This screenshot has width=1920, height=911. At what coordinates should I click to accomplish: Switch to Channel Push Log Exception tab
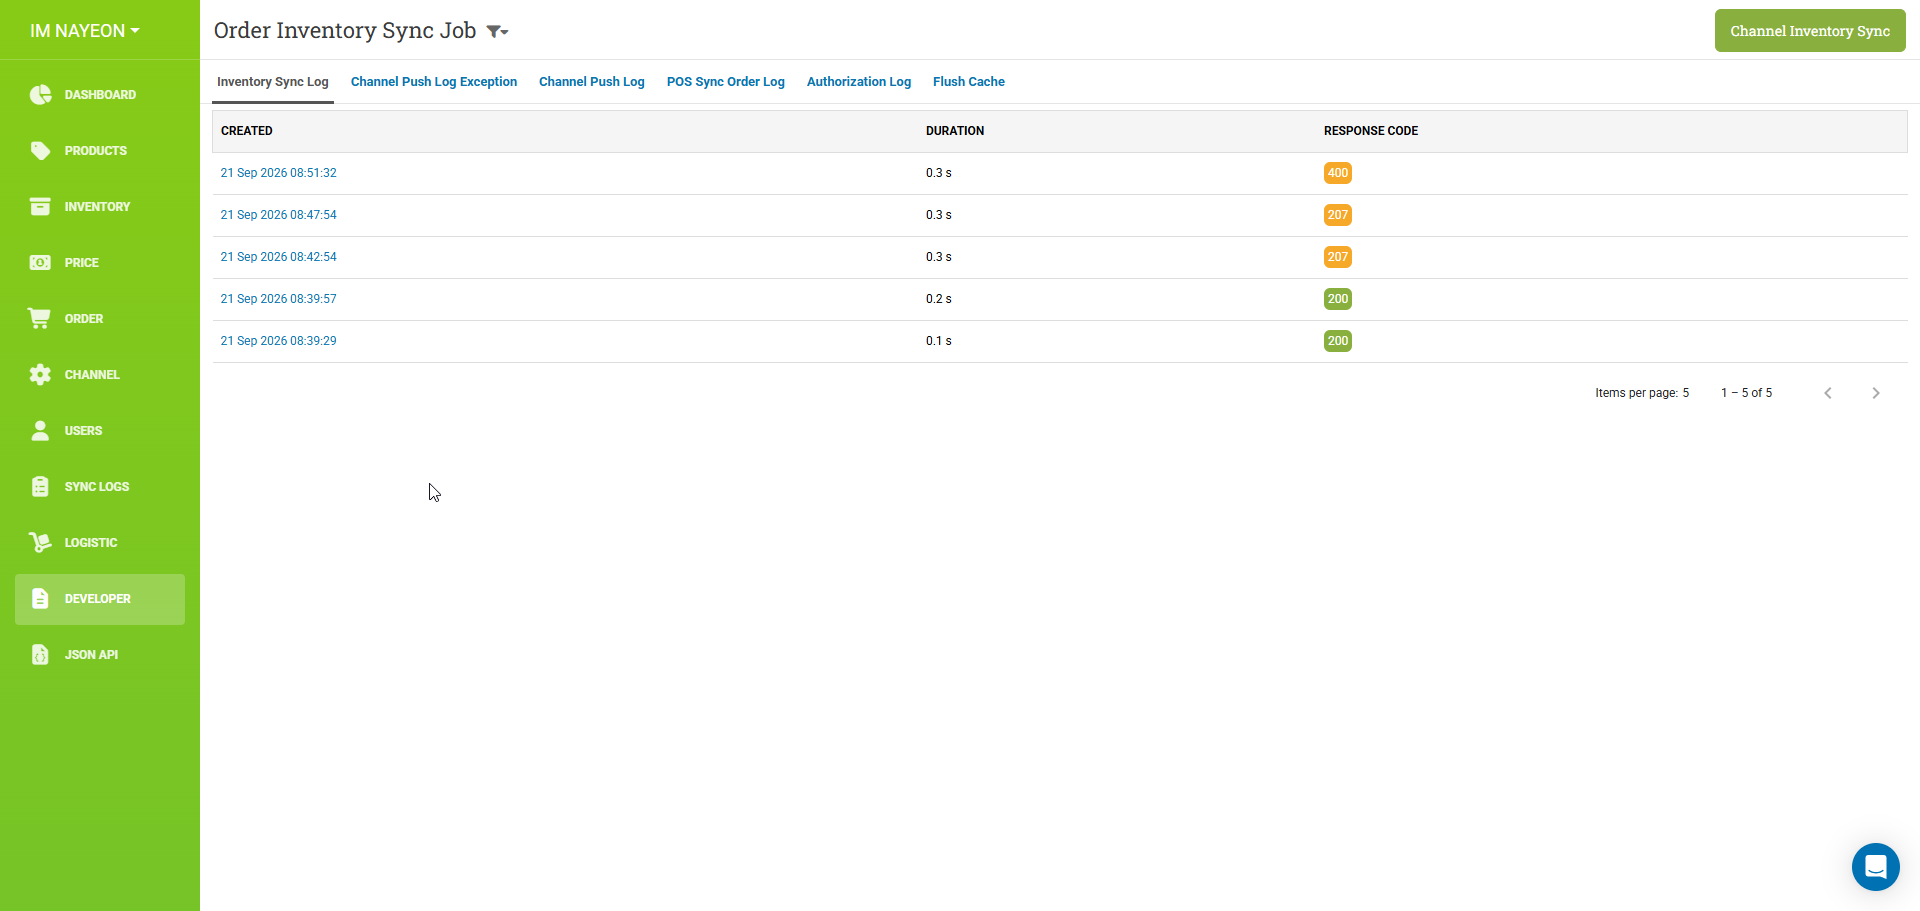[x=434, y=82]
